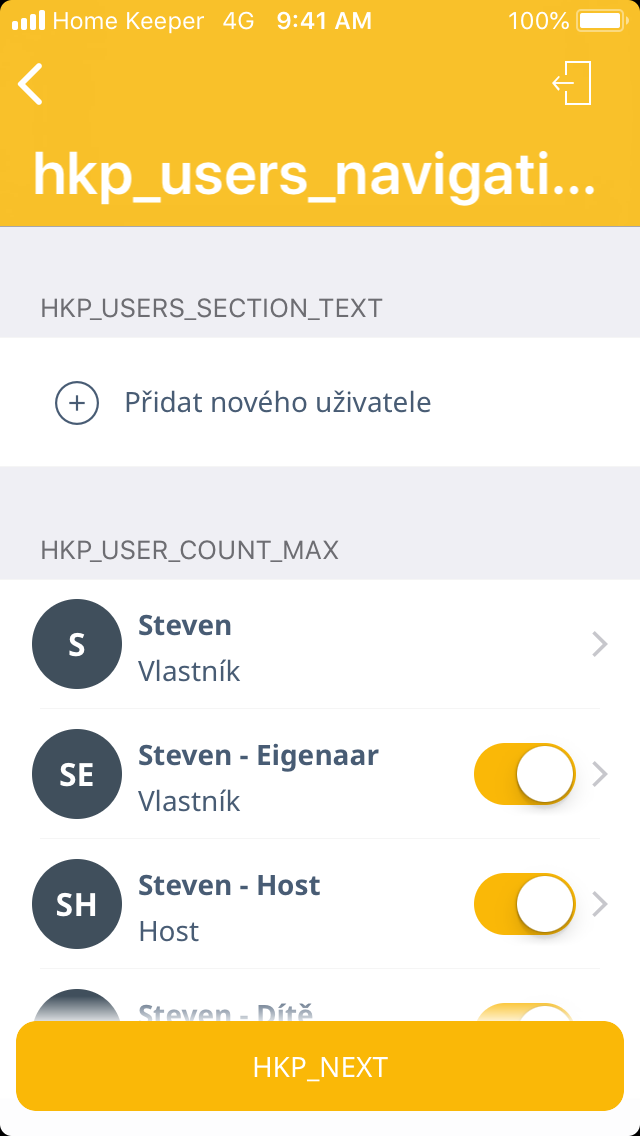Expand Steven - Eigenaar details chevron
The height and width of the screenshot is (1136, 640).
[600, 774]
